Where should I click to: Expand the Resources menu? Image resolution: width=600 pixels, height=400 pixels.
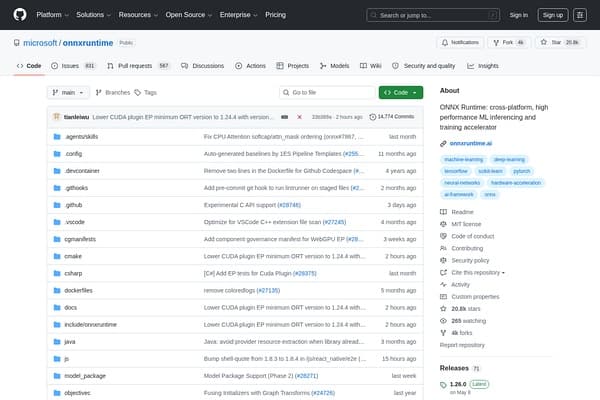pos(138,15)
